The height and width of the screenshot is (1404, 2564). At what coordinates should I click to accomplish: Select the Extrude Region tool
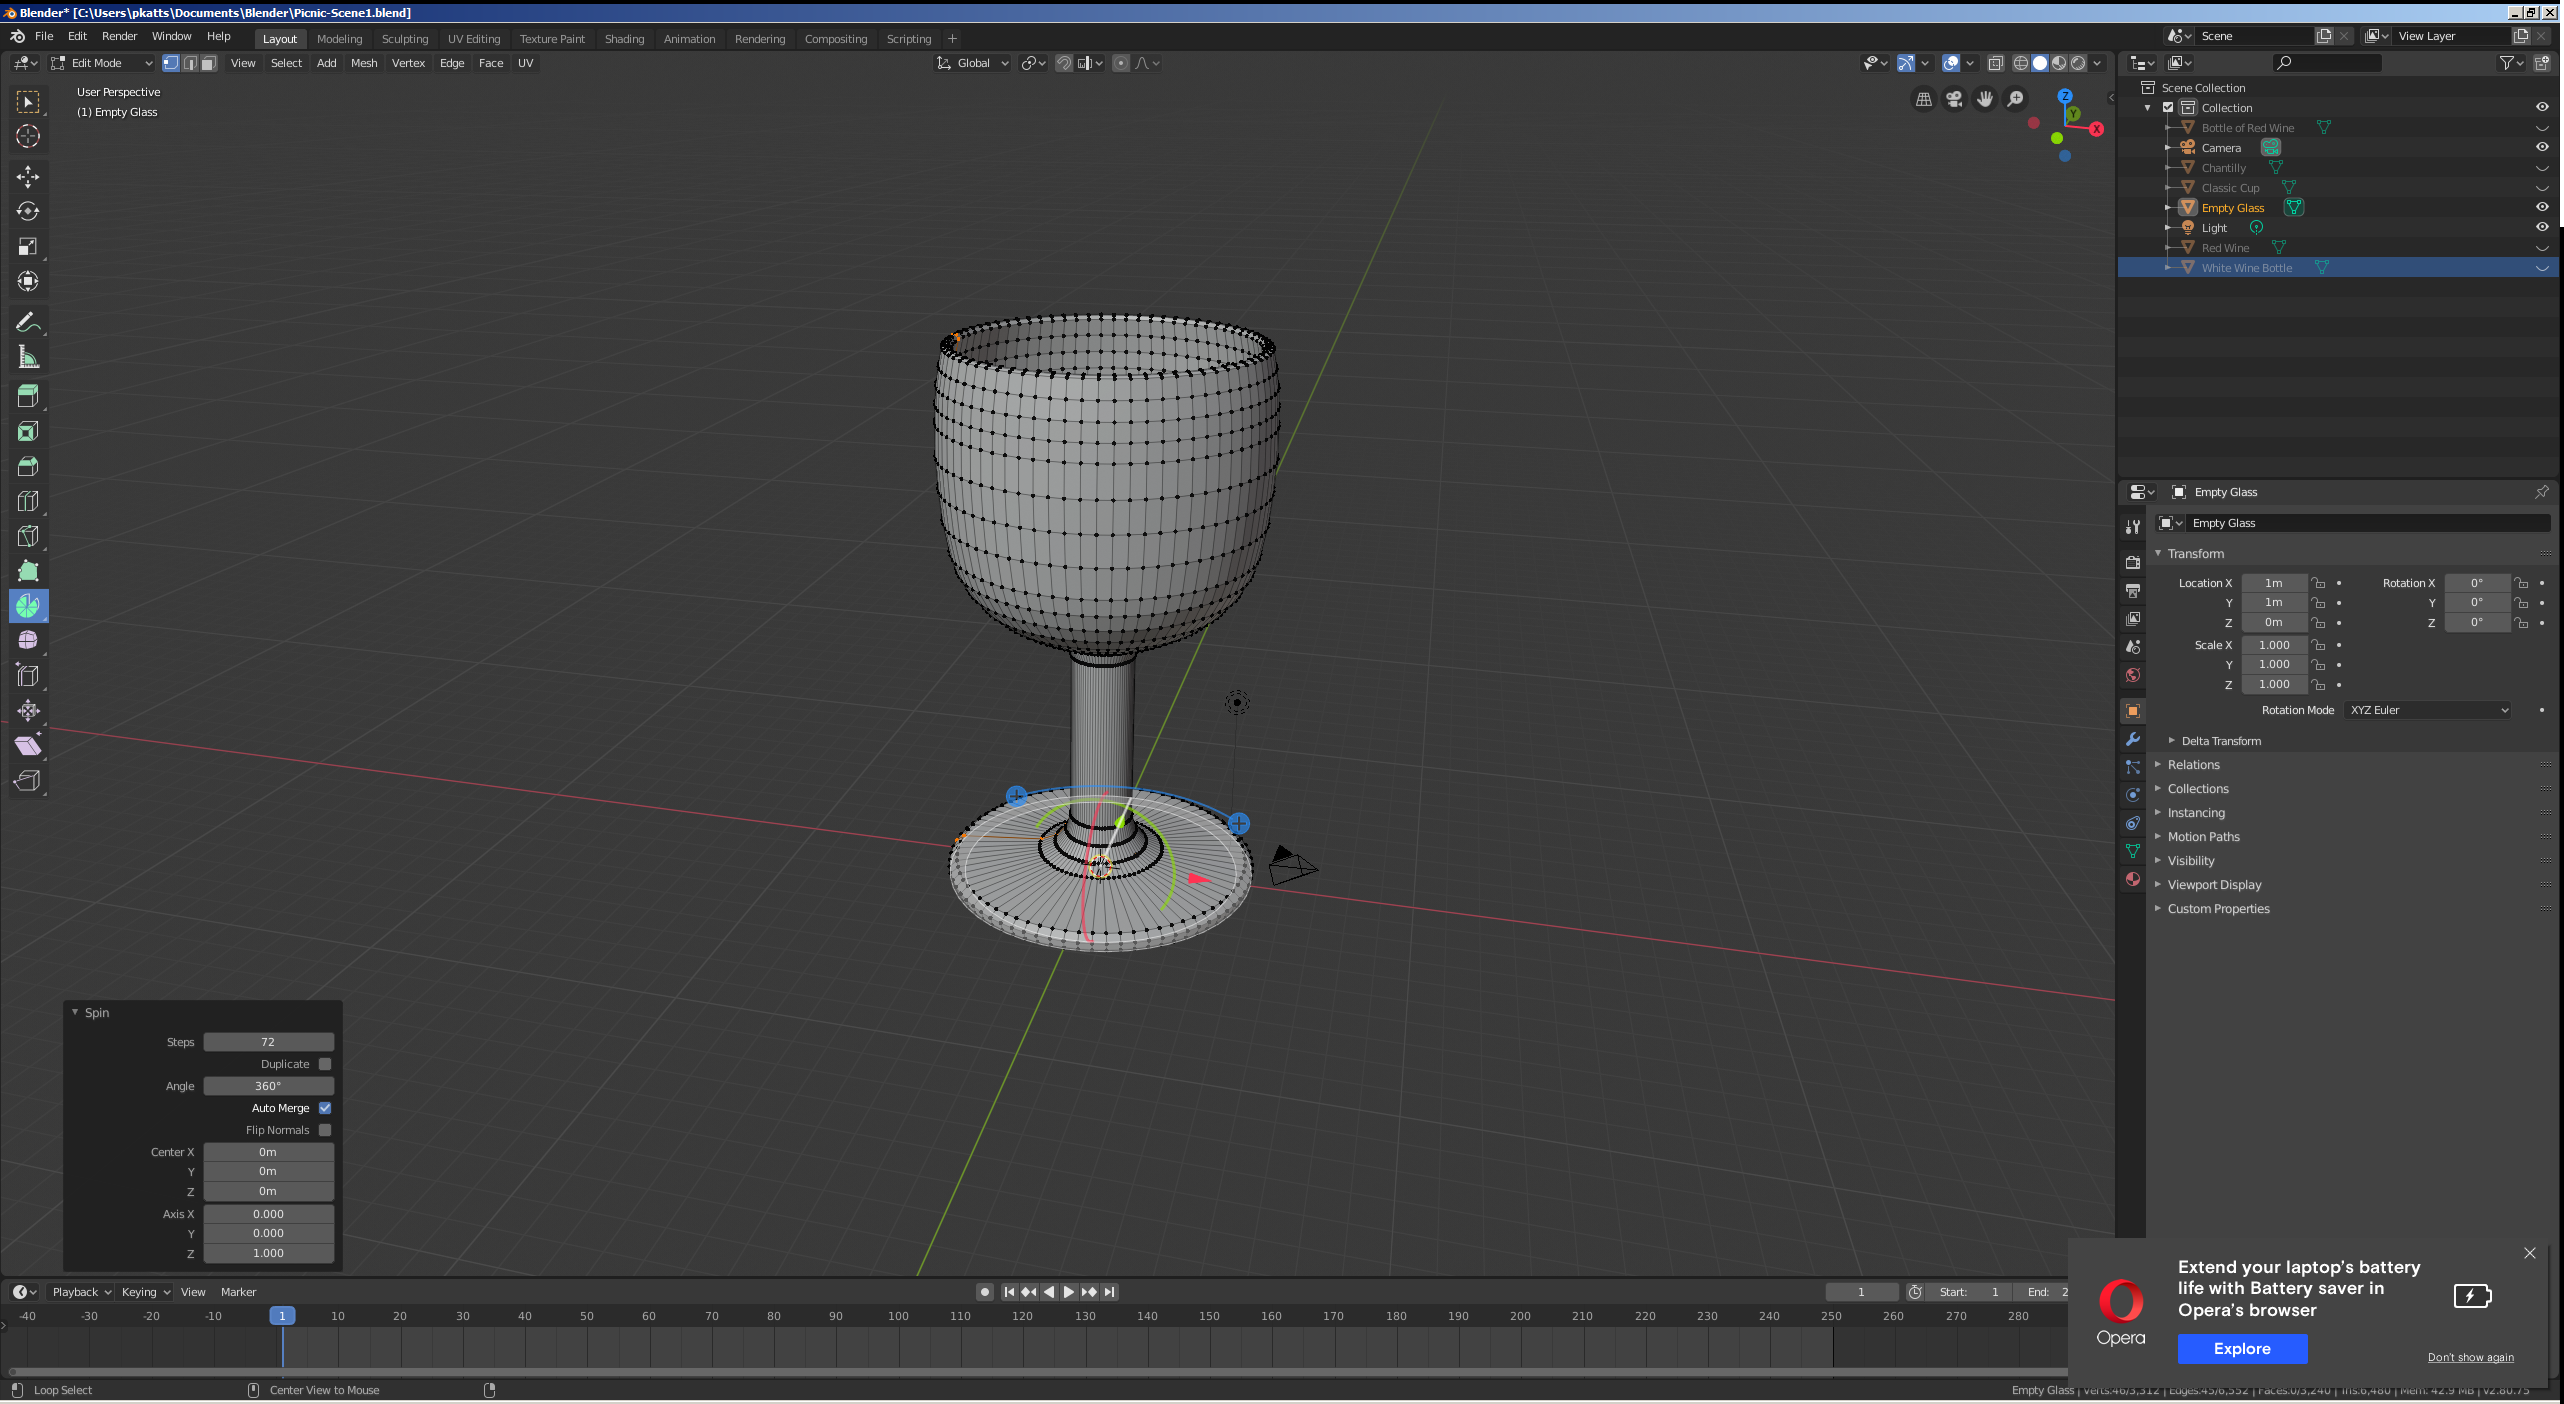point(28,396)
